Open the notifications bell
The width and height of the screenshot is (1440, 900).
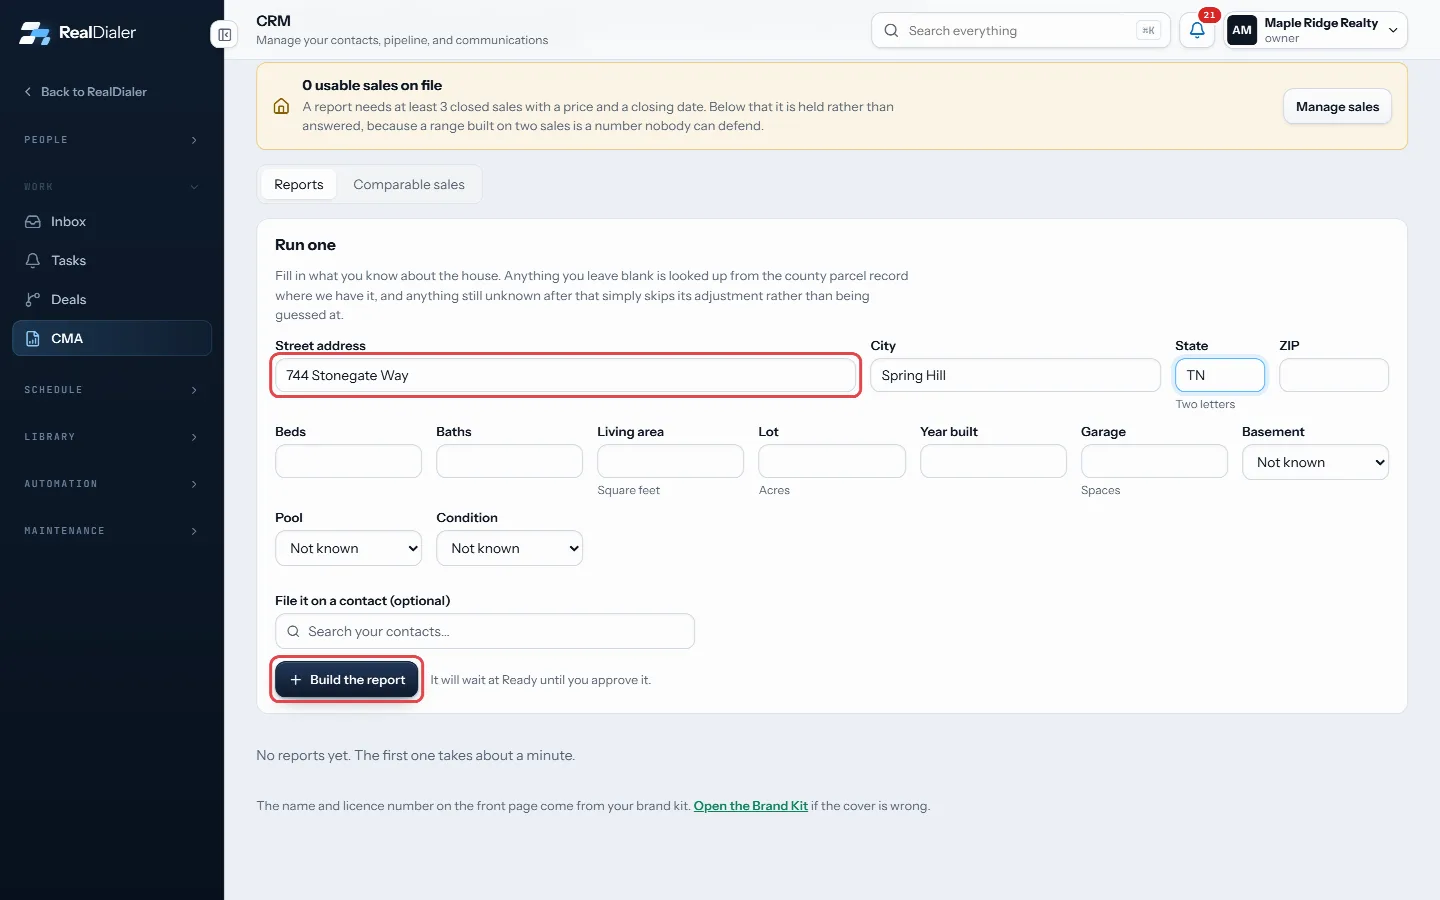1197,30
